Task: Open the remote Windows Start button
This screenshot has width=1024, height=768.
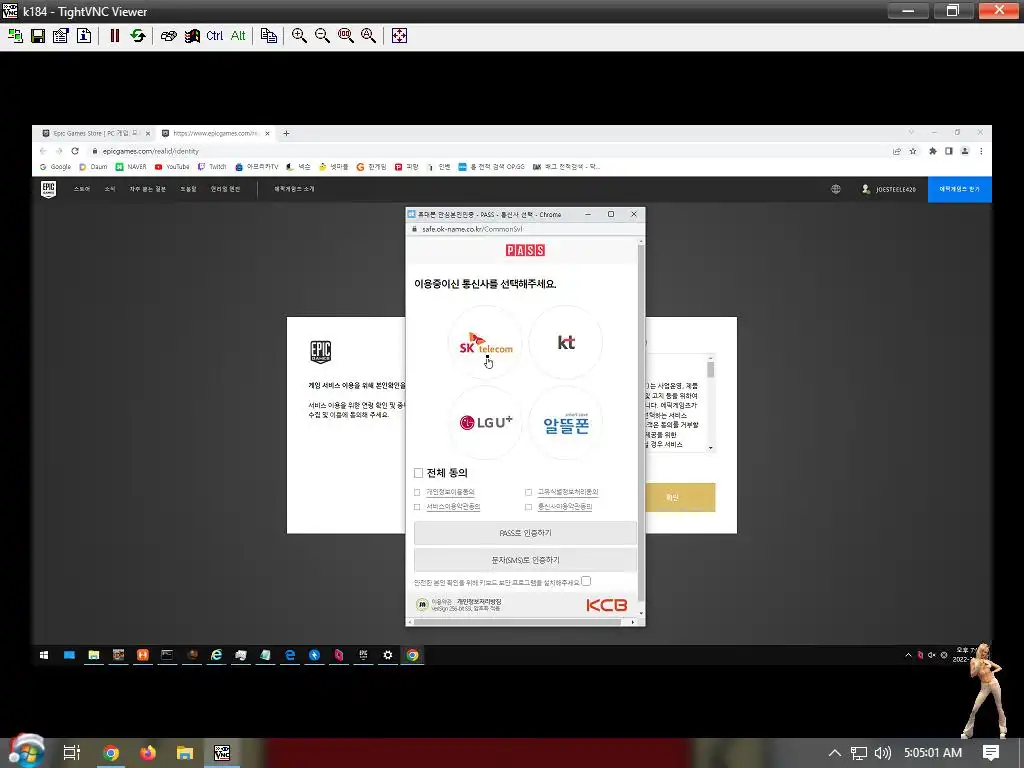Action: (x=44, y=655)
